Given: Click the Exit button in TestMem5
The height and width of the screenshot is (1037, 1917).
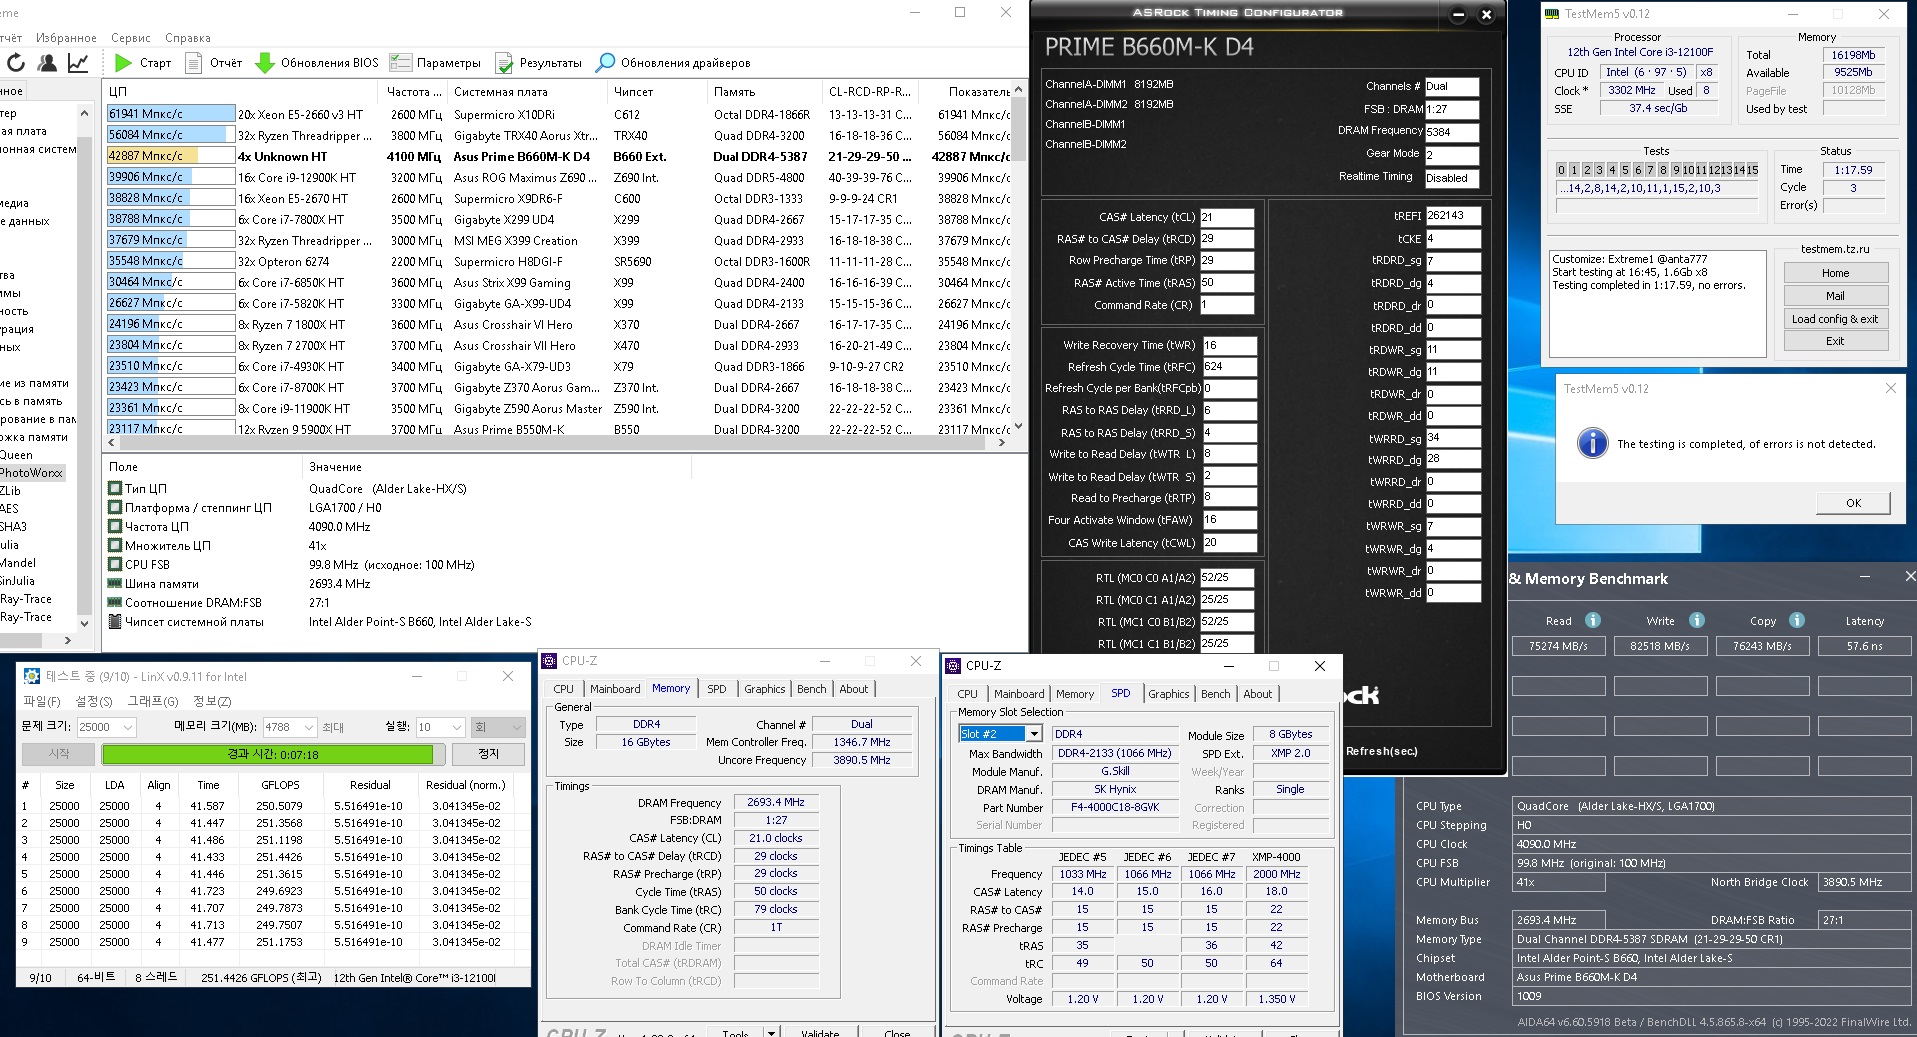Looking at the screenshot, I should [1835, 341].
